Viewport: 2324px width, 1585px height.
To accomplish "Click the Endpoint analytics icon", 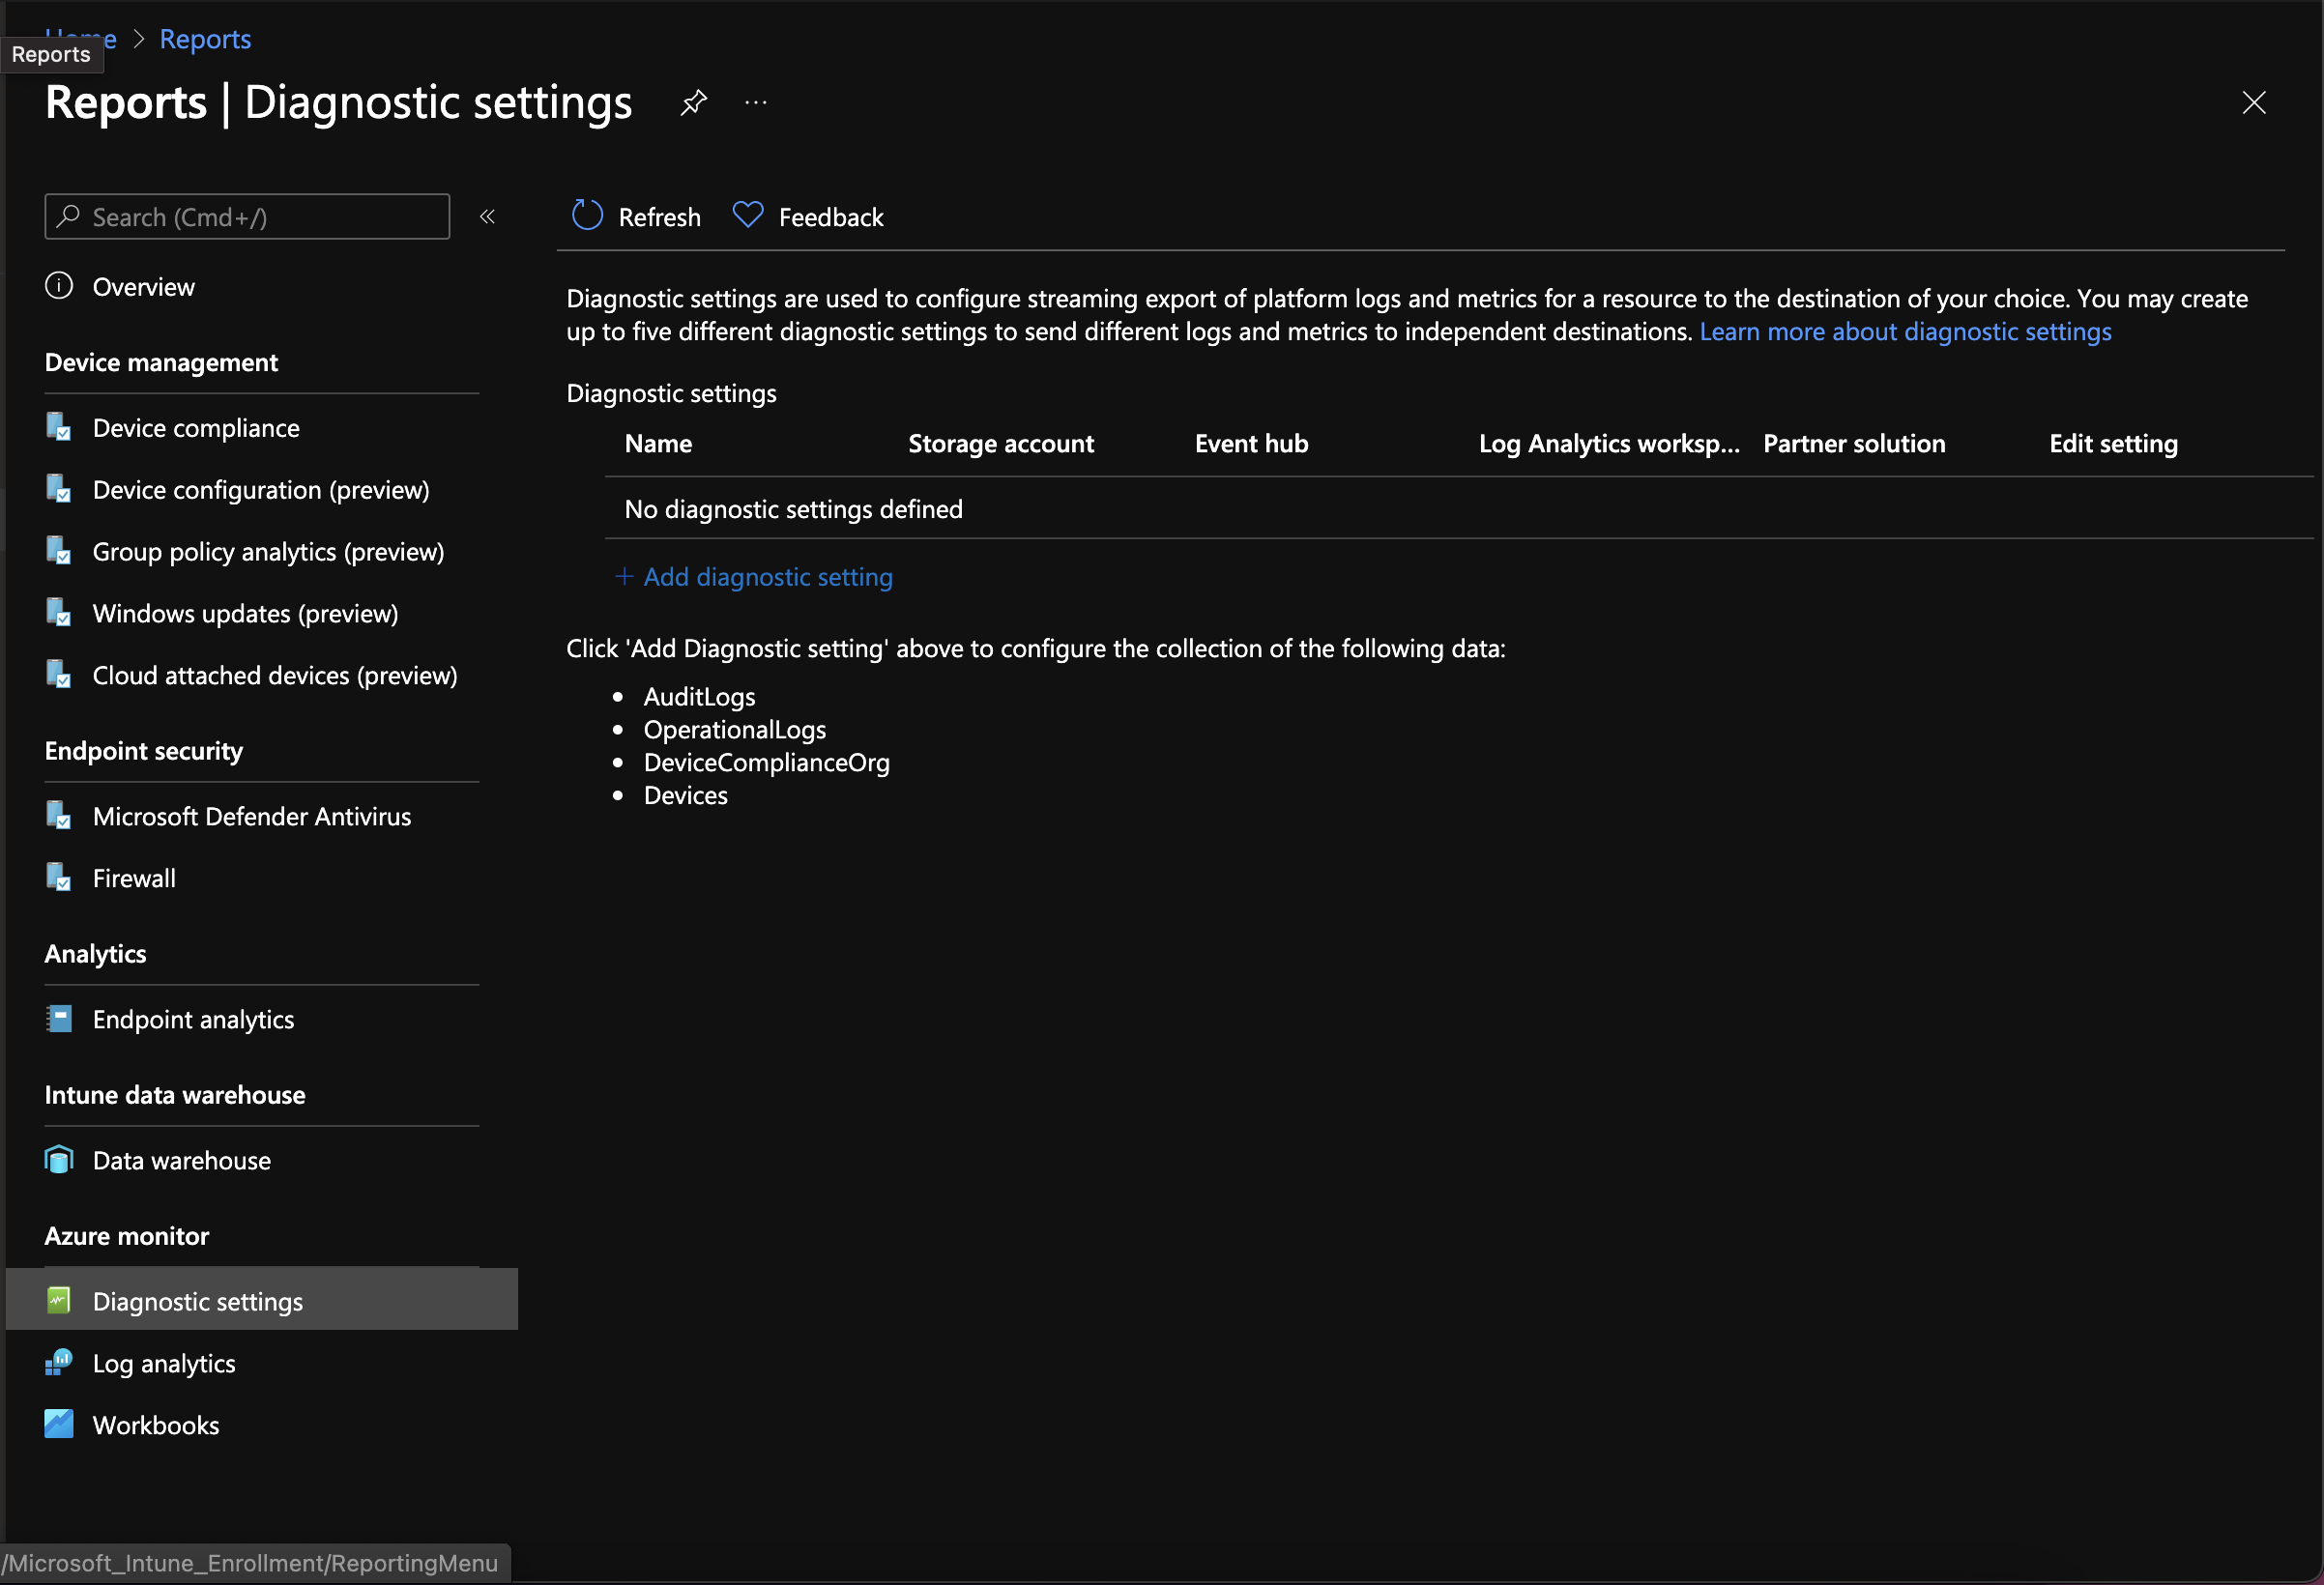I will (x=59, y=1019).
